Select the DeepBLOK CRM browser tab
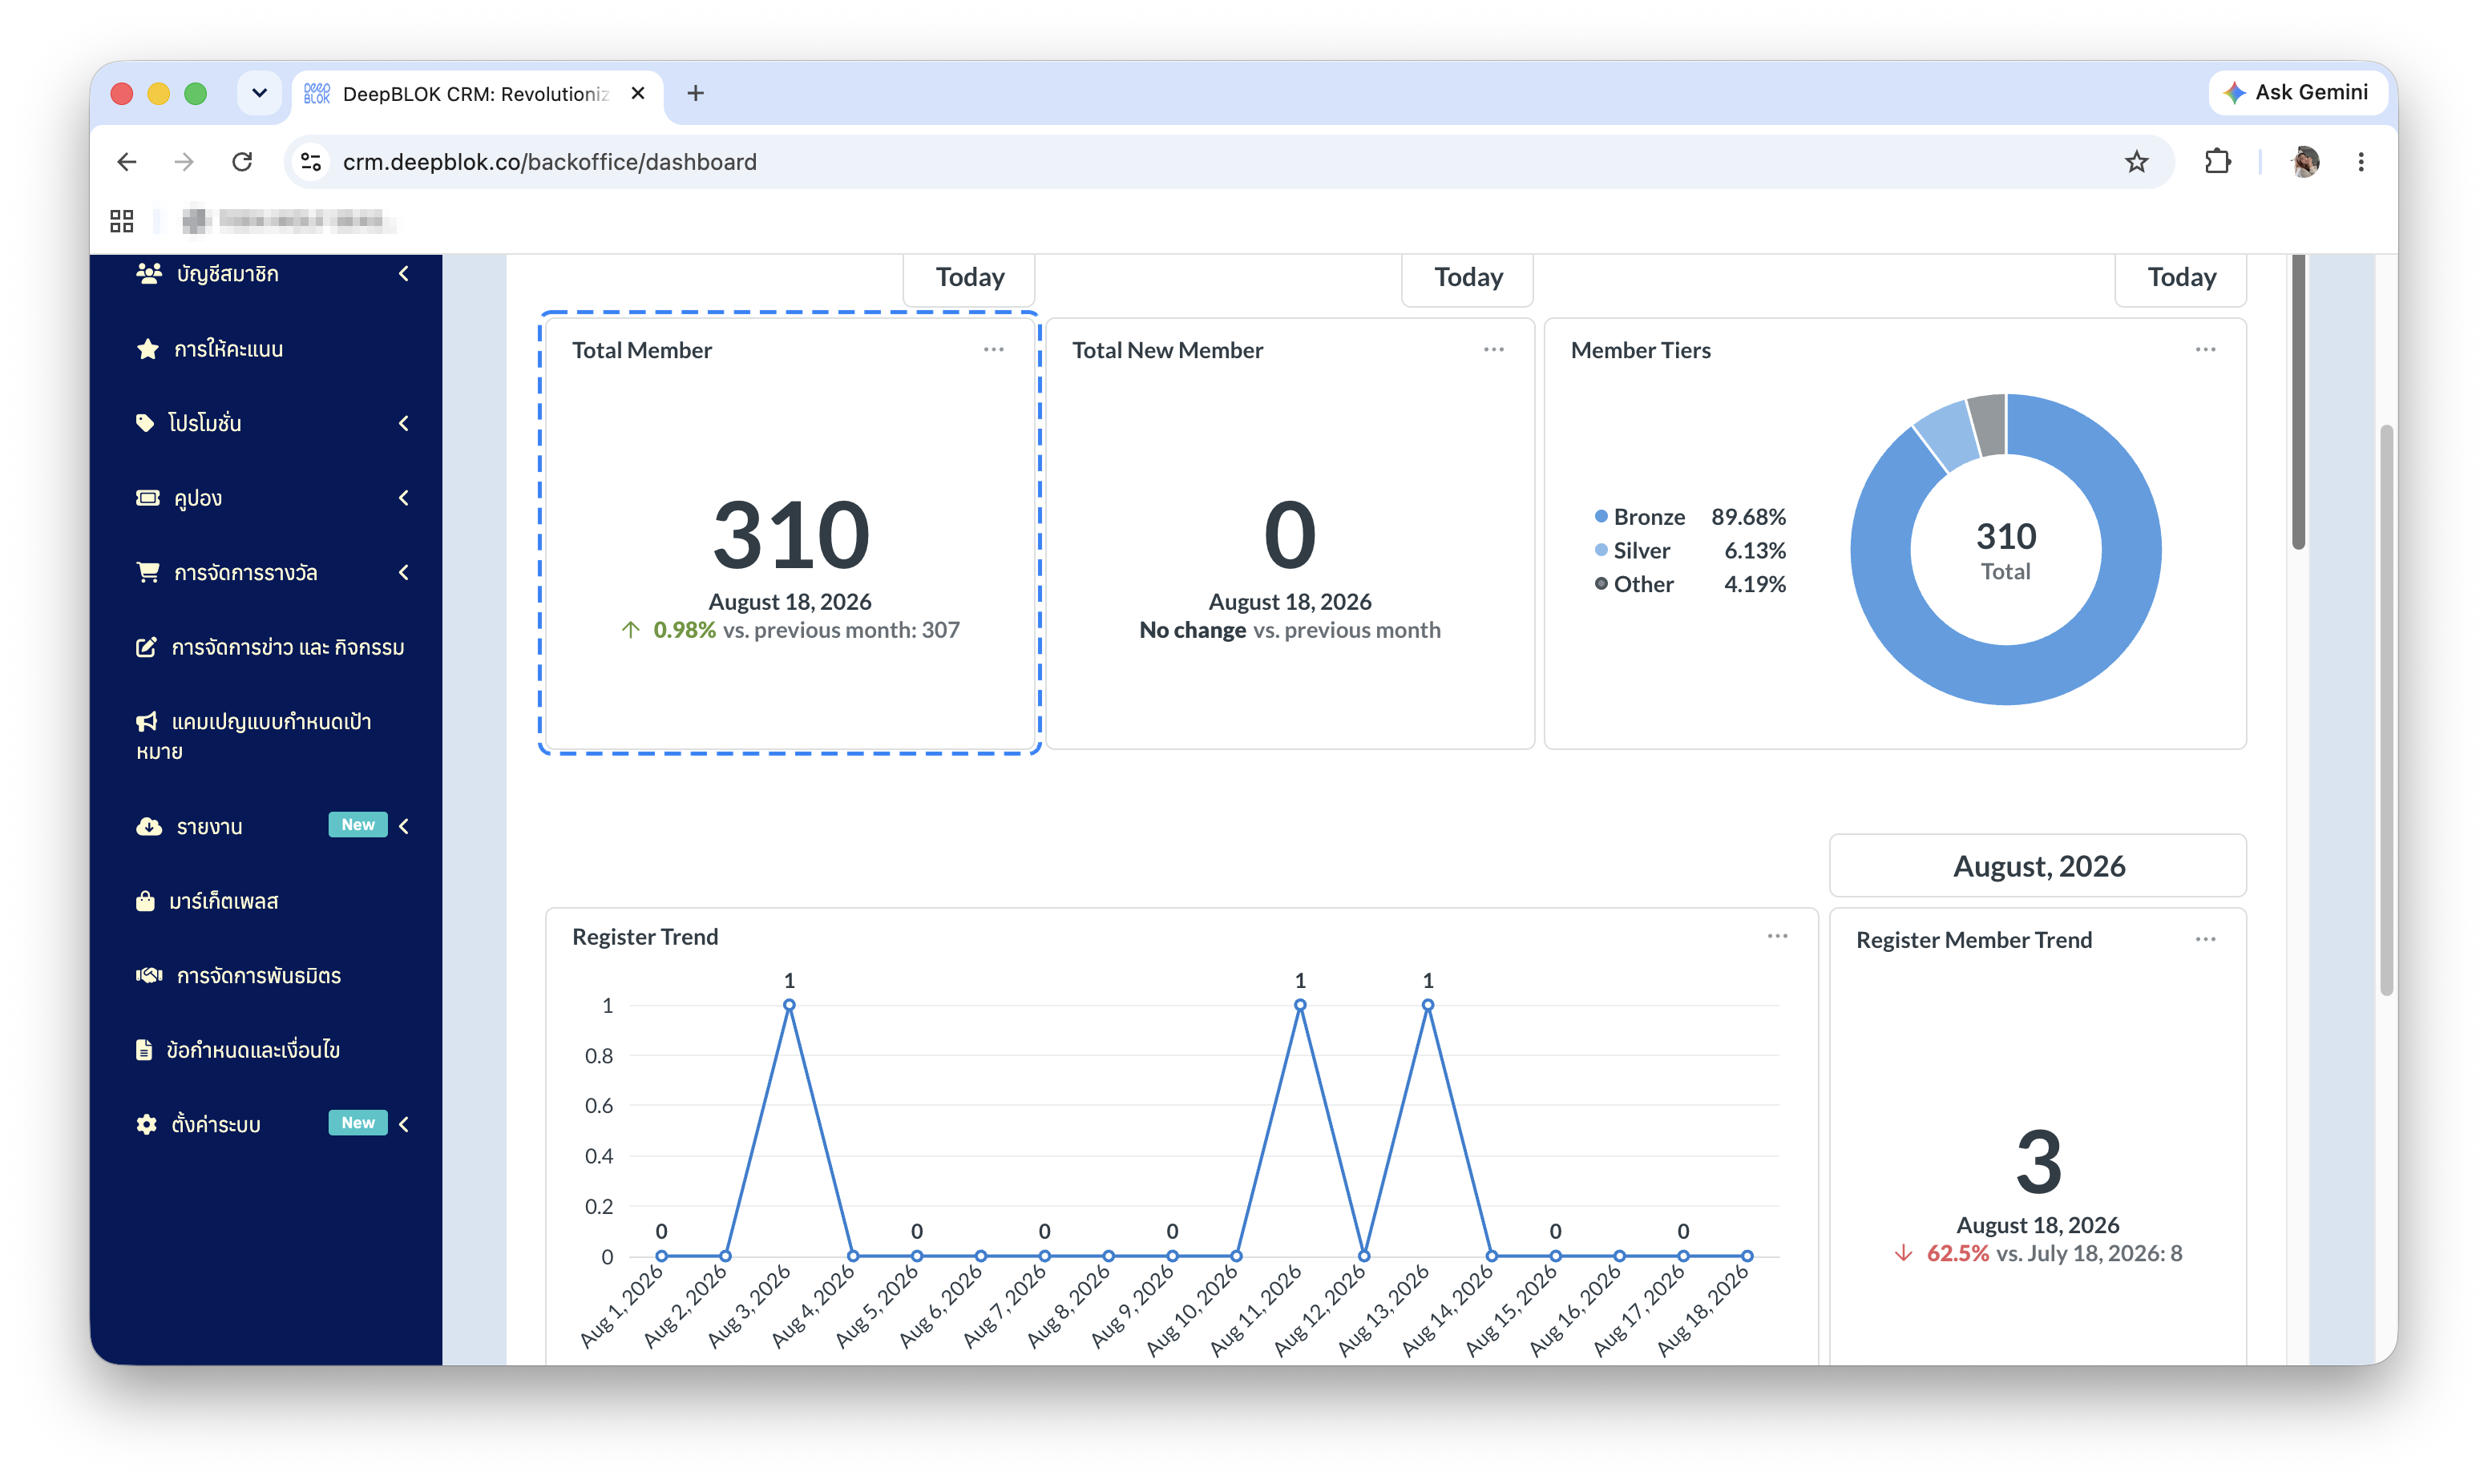 (x=476, y=94)
